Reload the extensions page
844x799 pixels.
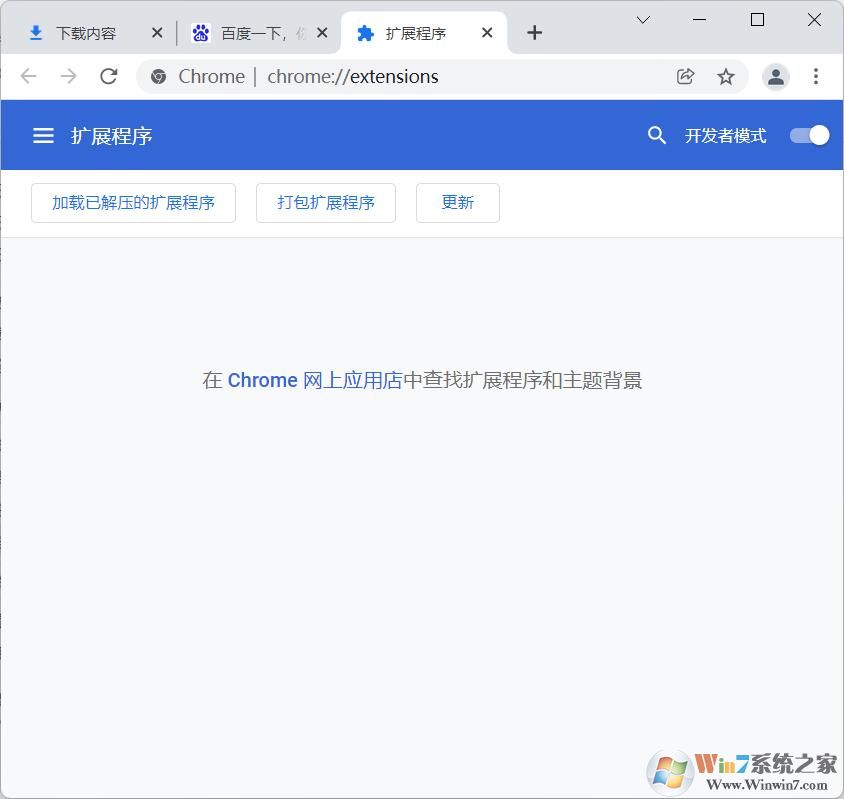coord(109,76)
